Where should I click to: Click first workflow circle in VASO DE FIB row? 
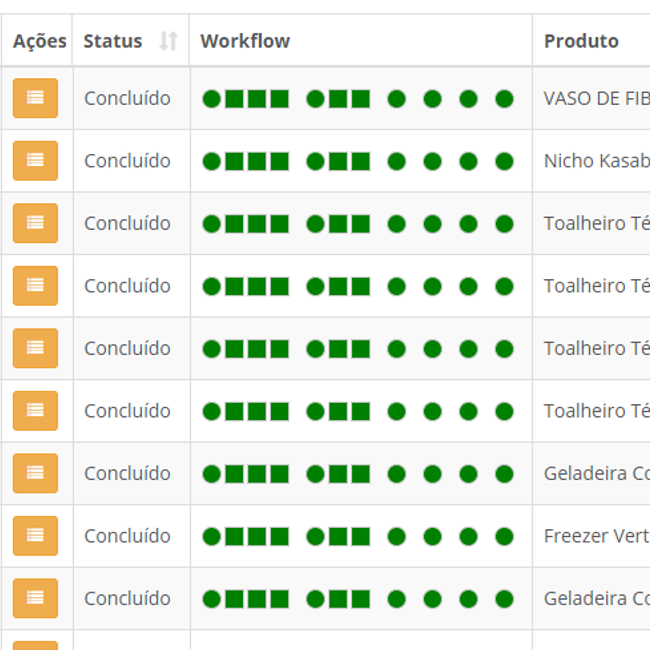pyautogui.click(x=211, y=99)
